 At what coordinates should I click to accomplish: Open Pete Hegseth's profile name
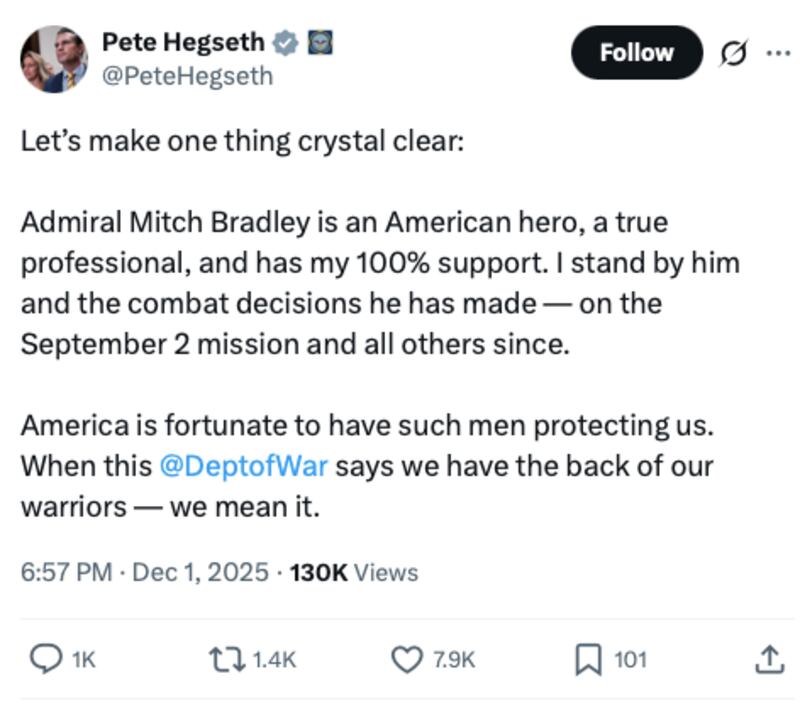(x=185, y=42)
